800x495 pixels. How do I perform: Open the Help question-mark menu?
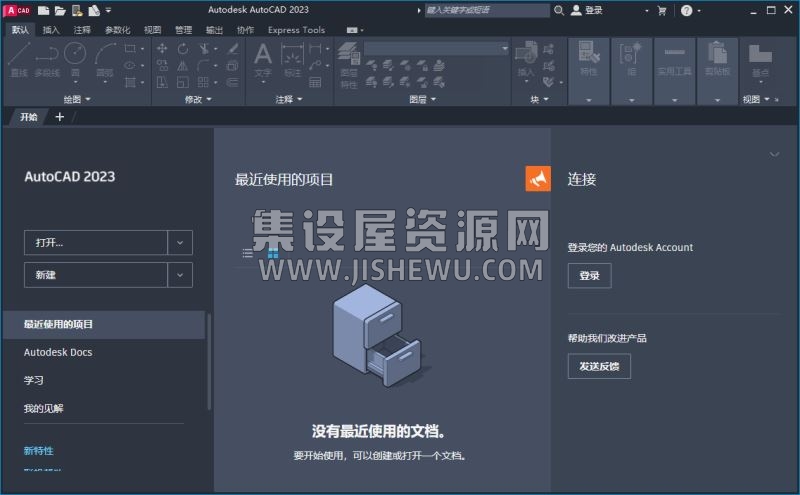click(687, 10)
